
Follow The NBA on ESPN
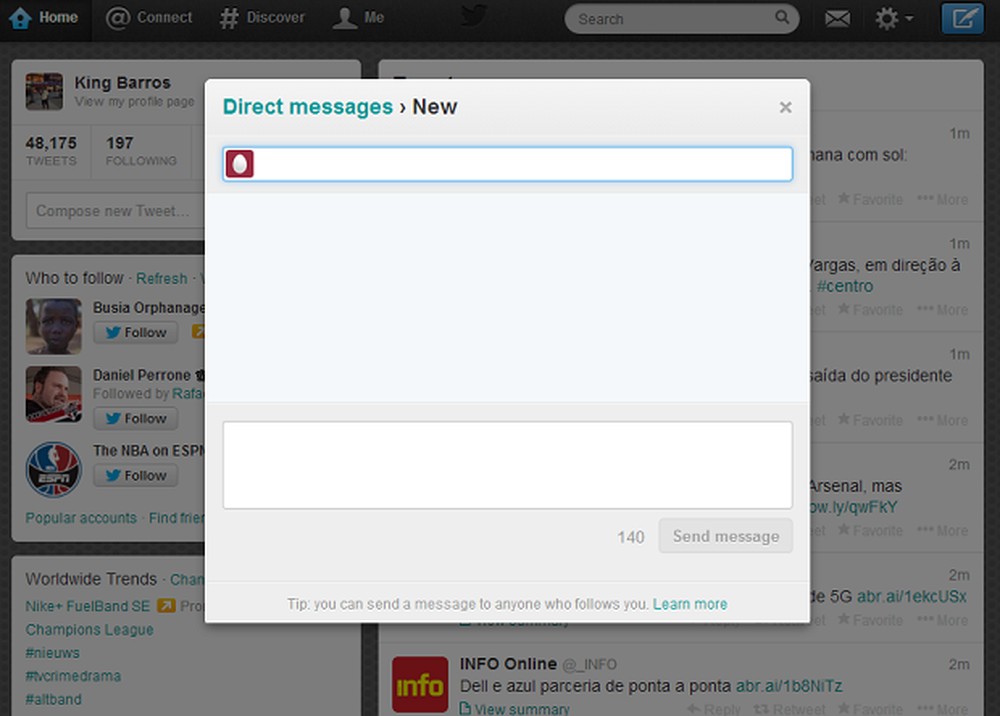click(135, 475)
